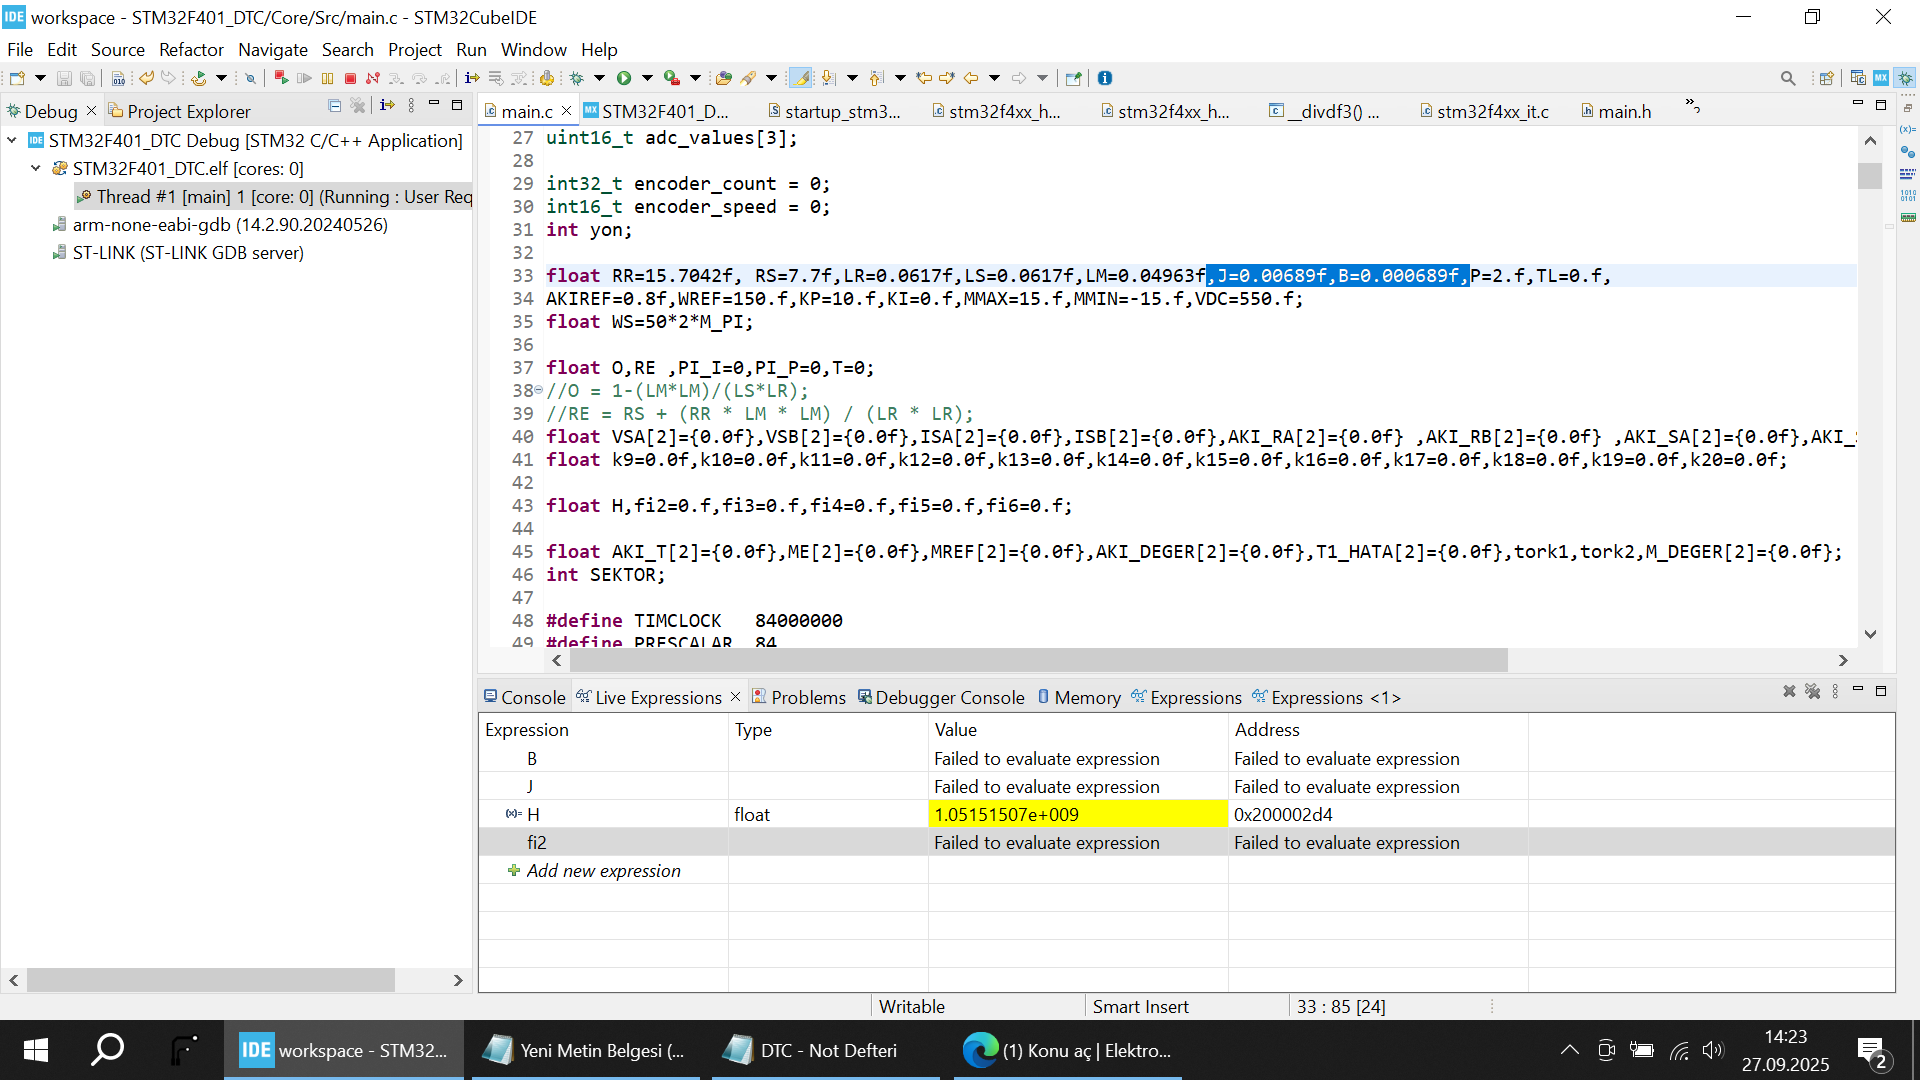Click the Previous Annotation icon
Image resolution: width=1920 pixels, height=1080 pixels.
pos(876,78)
